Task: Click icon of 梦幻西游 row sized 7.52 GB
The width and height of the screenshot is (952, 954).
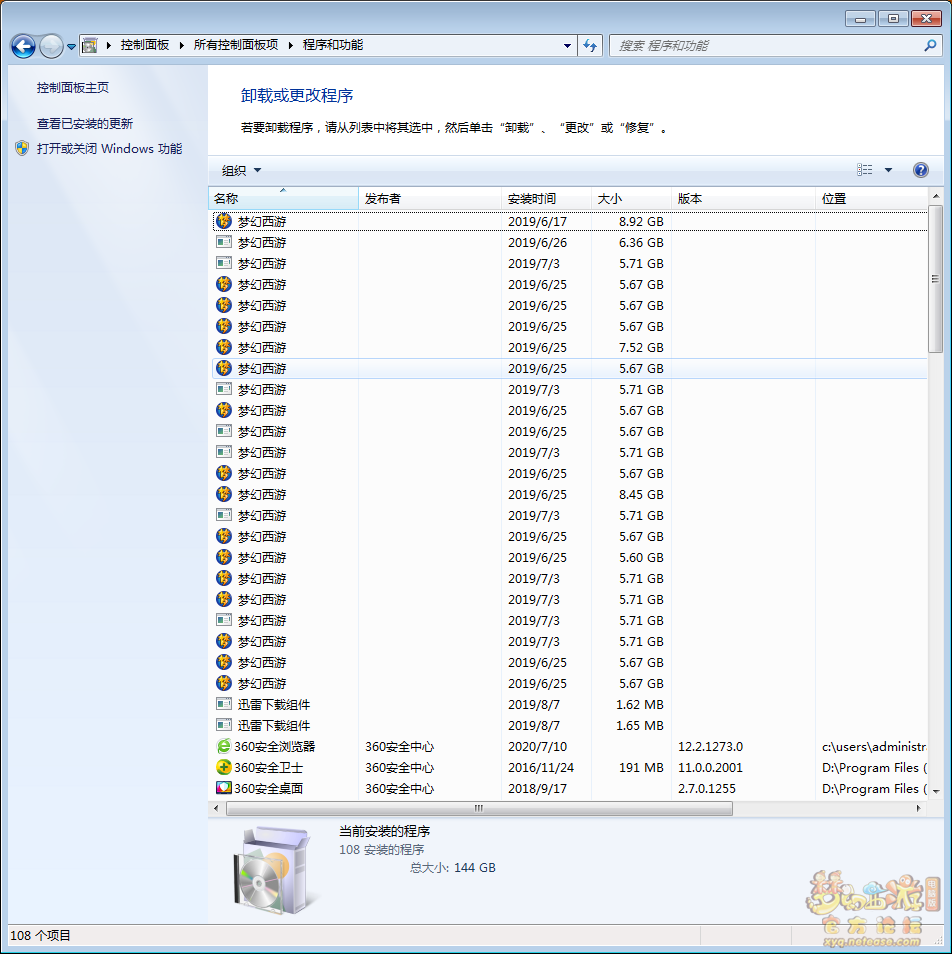Action: pos(224,347)
